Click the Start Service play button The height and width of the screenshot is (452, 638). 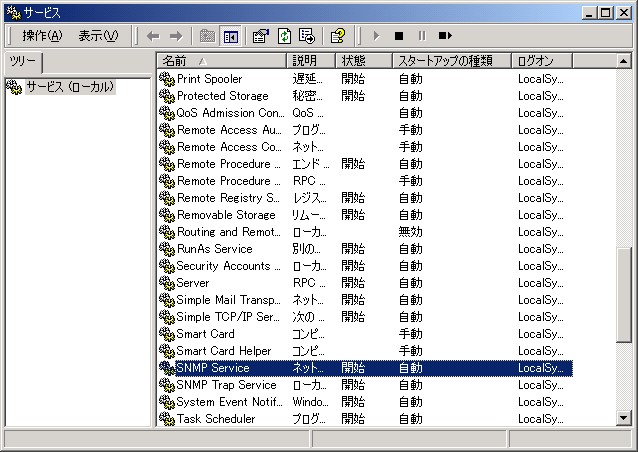pos(376,36)
